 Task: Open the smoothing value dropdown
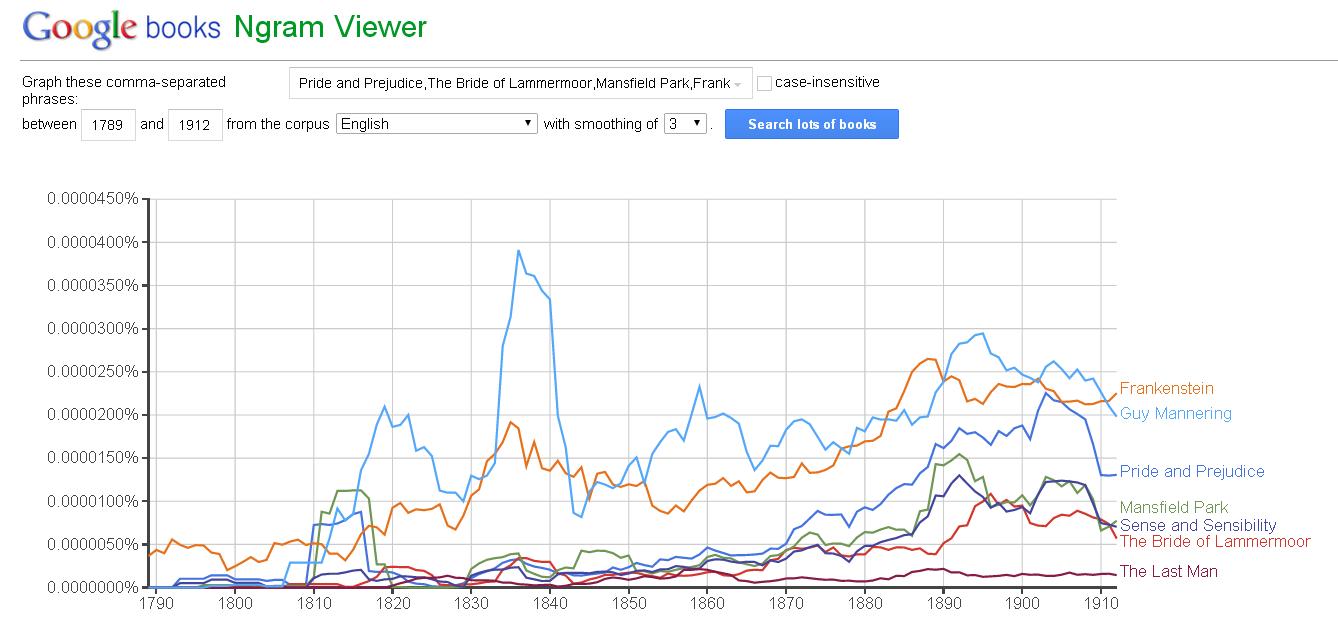tap(686, 124)
